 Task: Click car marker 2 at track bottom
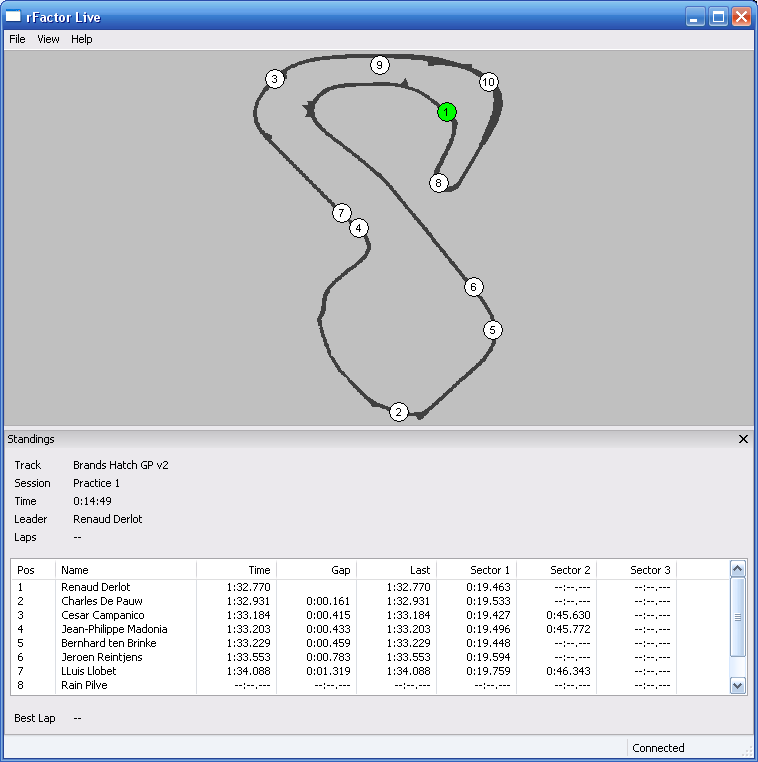[x=399, y=412]
